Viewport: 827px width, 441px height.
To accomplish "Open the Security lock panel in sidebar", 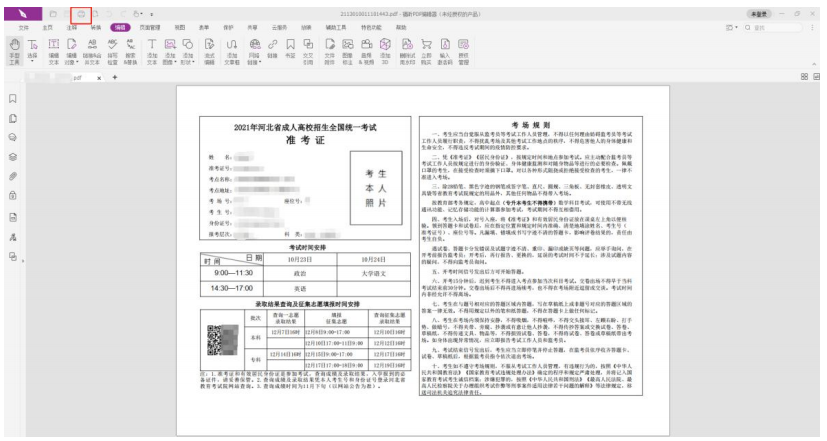I will point(13,196).
